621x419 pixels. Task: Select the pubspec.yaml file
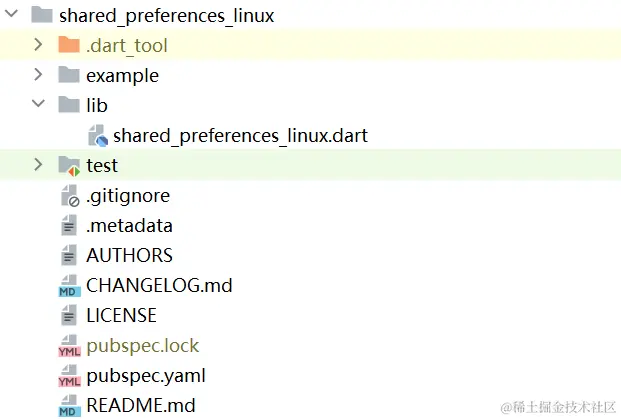click(x=146, y=376)
